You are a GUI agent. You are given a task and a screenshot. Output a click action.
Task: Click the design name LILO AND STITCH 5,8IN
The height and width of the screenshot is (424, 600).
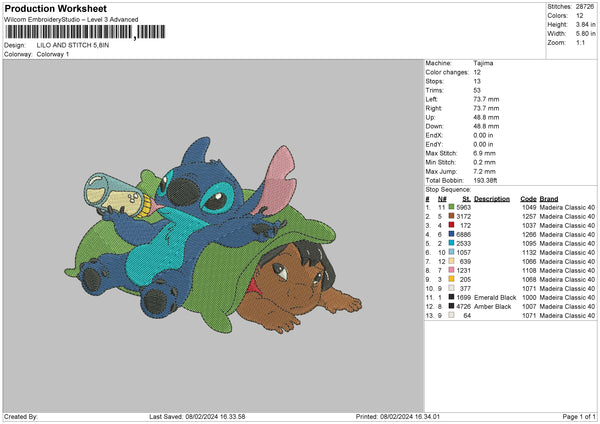tap(73, 45)
